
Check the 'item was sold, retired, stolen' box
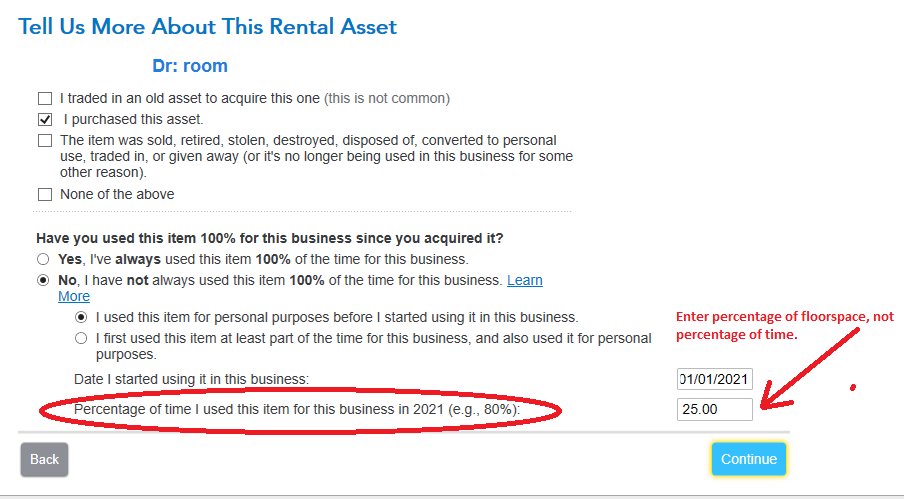pyautogui.click(x=45, y=141)
